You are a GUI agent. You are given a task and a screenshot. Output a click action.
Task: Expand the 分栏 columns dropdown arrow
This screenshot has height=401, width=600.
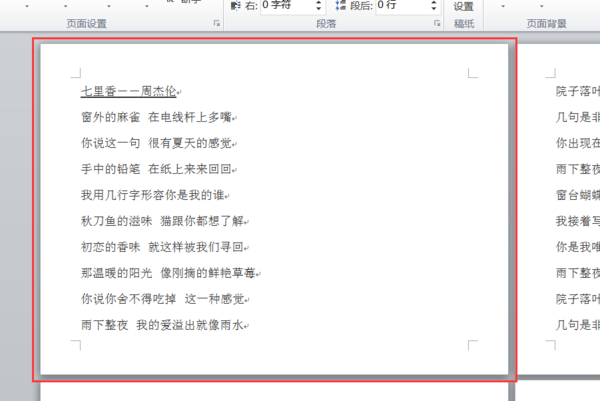pyautogui.click(x=147, y=7)
